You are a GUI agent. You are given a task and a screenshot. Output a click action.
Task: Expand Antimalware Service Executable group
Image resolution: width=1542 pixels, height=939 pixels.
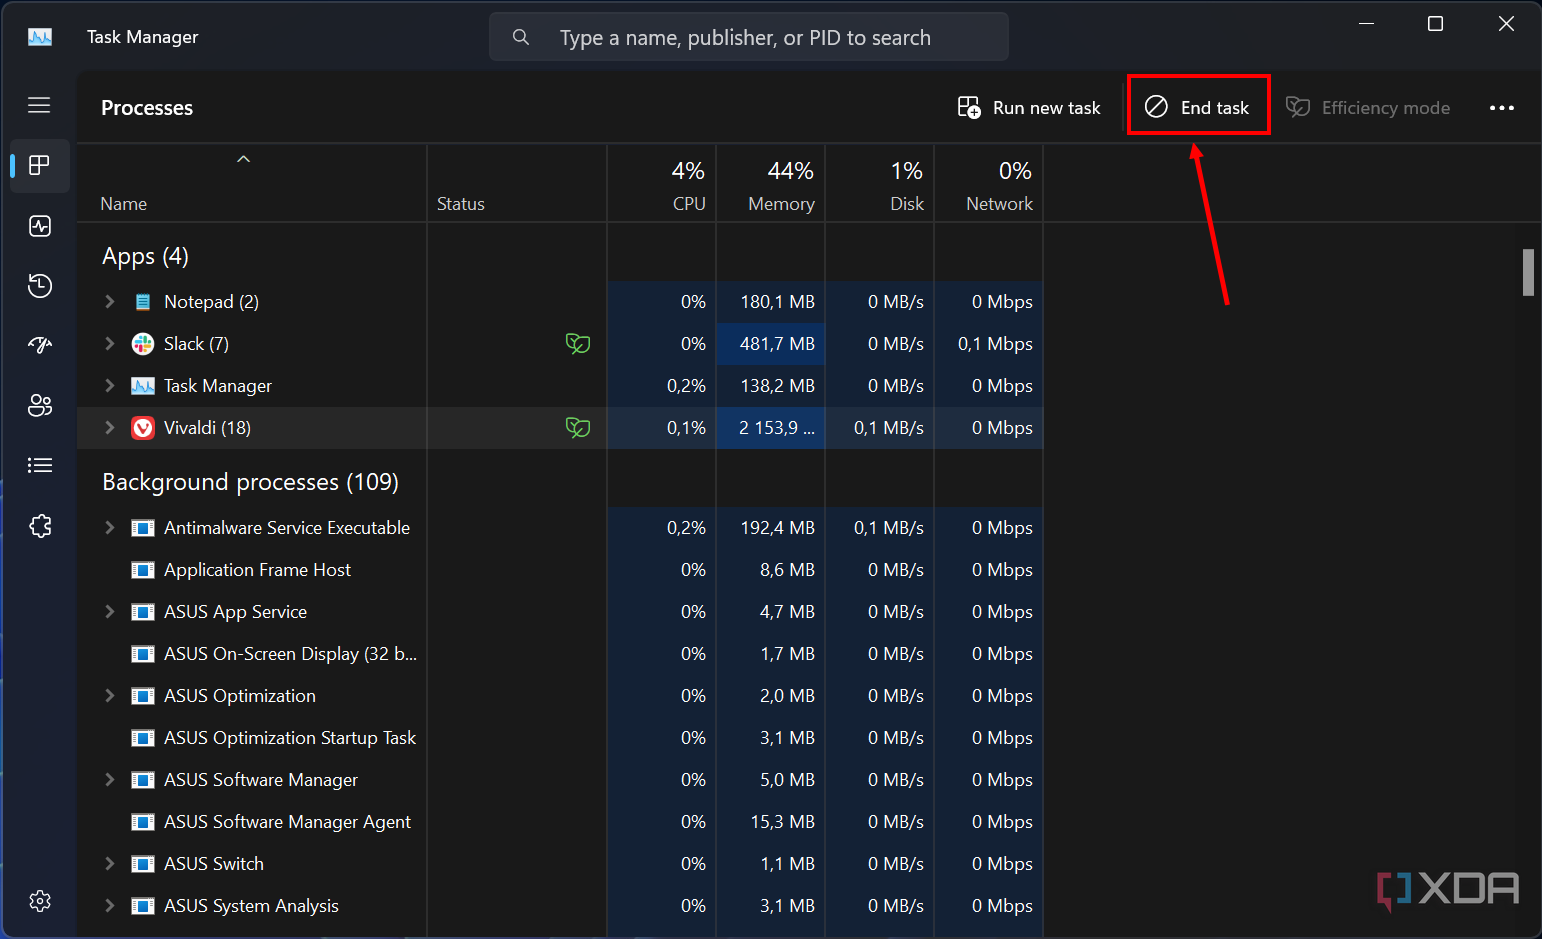(110, 528)
